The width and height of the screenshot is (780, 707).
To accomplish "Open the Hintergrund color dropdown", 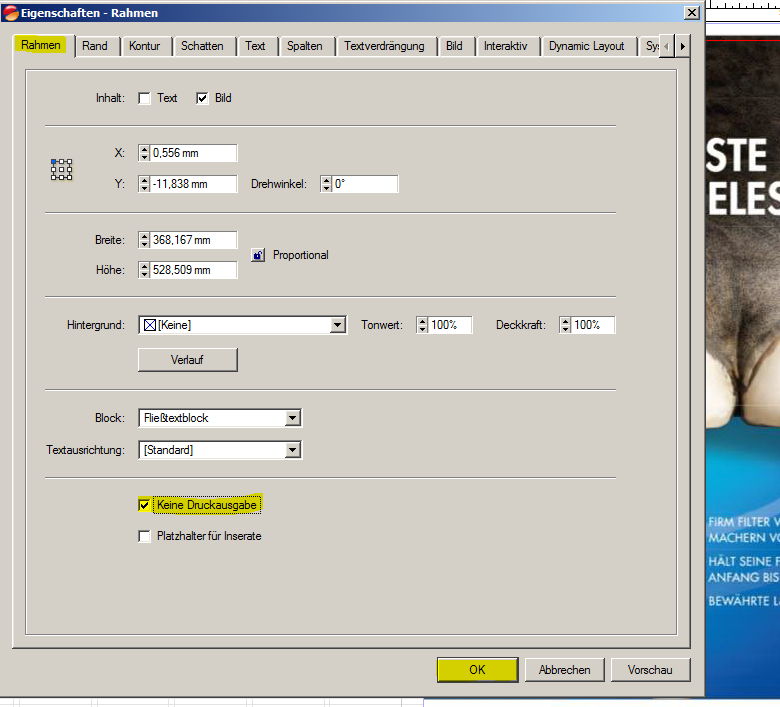I will (337, 325).
